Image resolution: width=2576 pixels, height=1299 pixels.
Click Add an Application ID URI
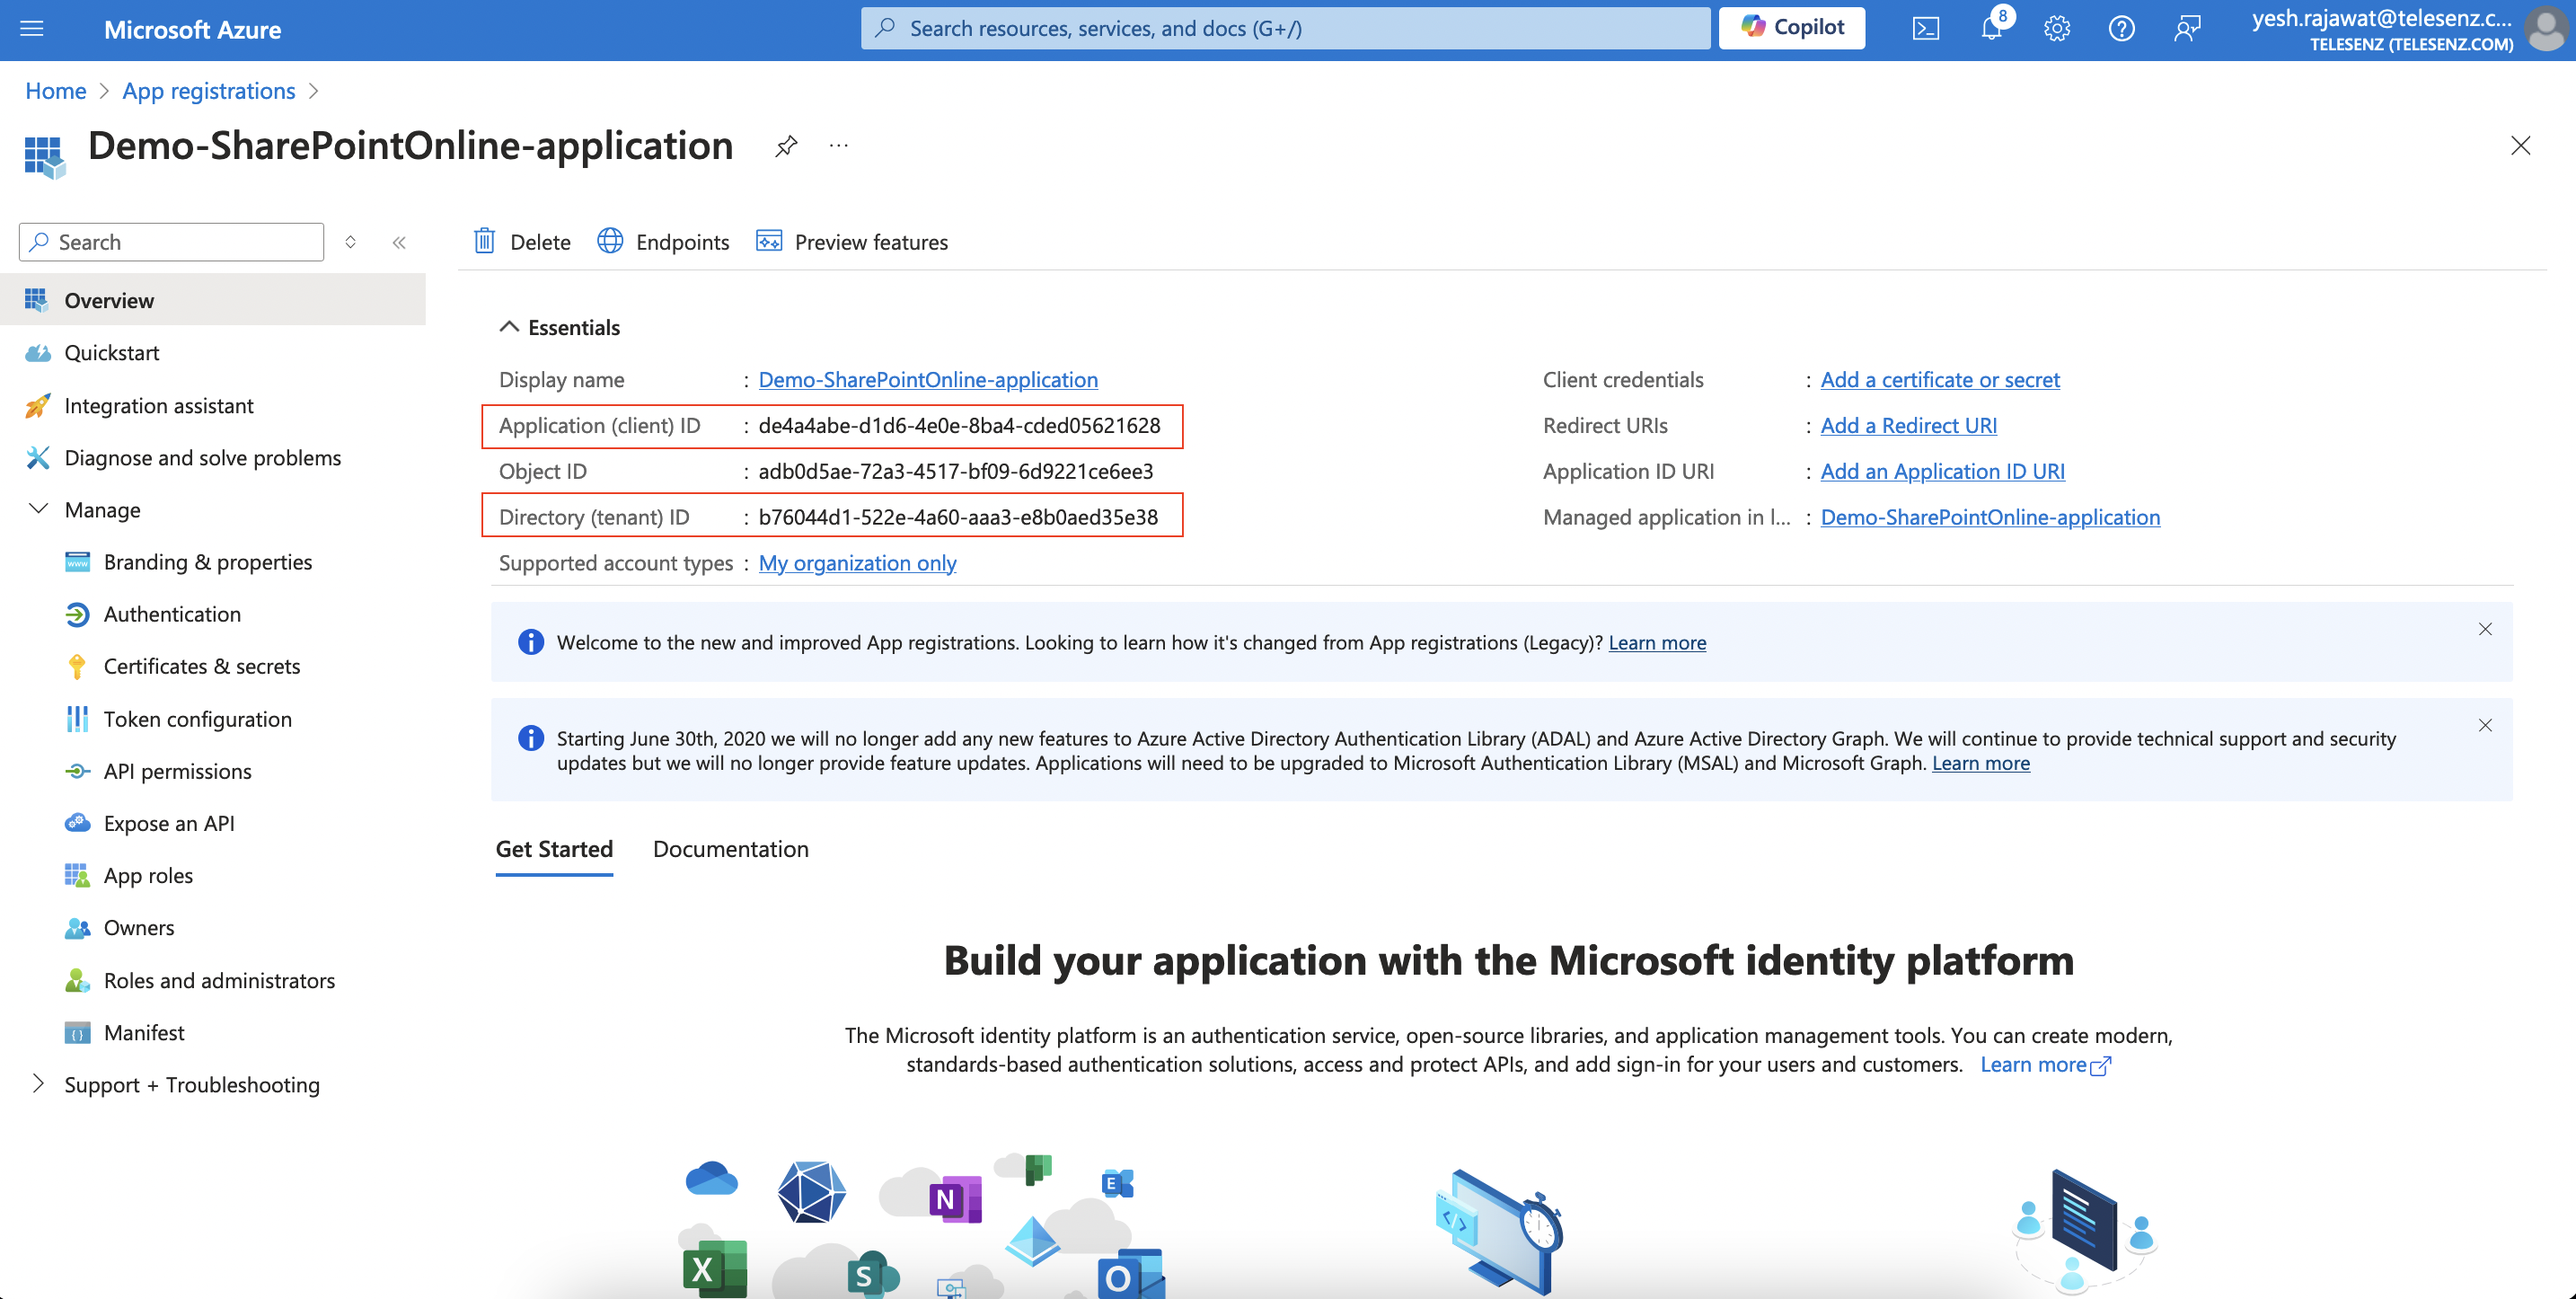pos(1942,471)
